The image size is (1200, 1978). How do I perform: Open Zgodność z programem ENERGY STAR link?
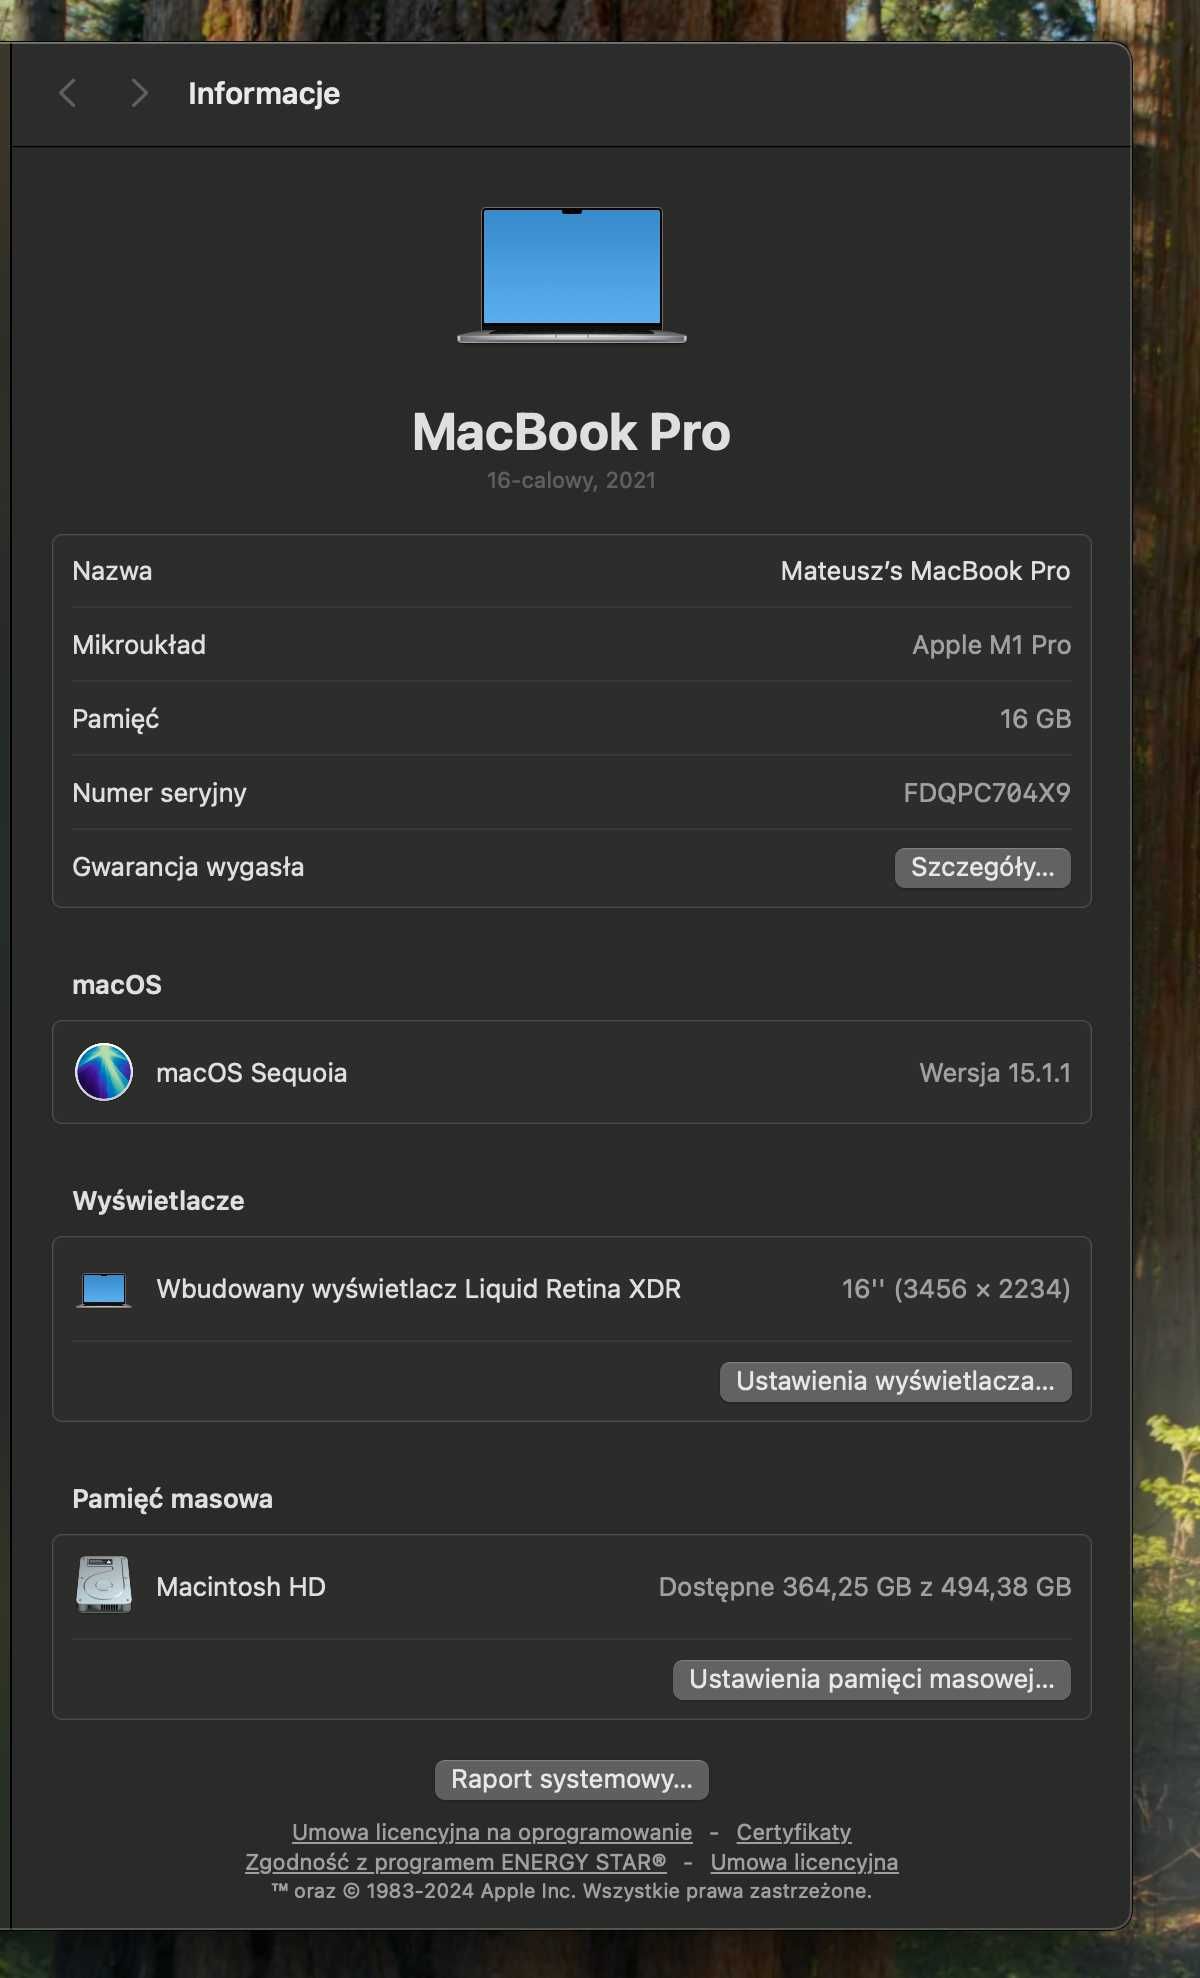(456, 1862)
